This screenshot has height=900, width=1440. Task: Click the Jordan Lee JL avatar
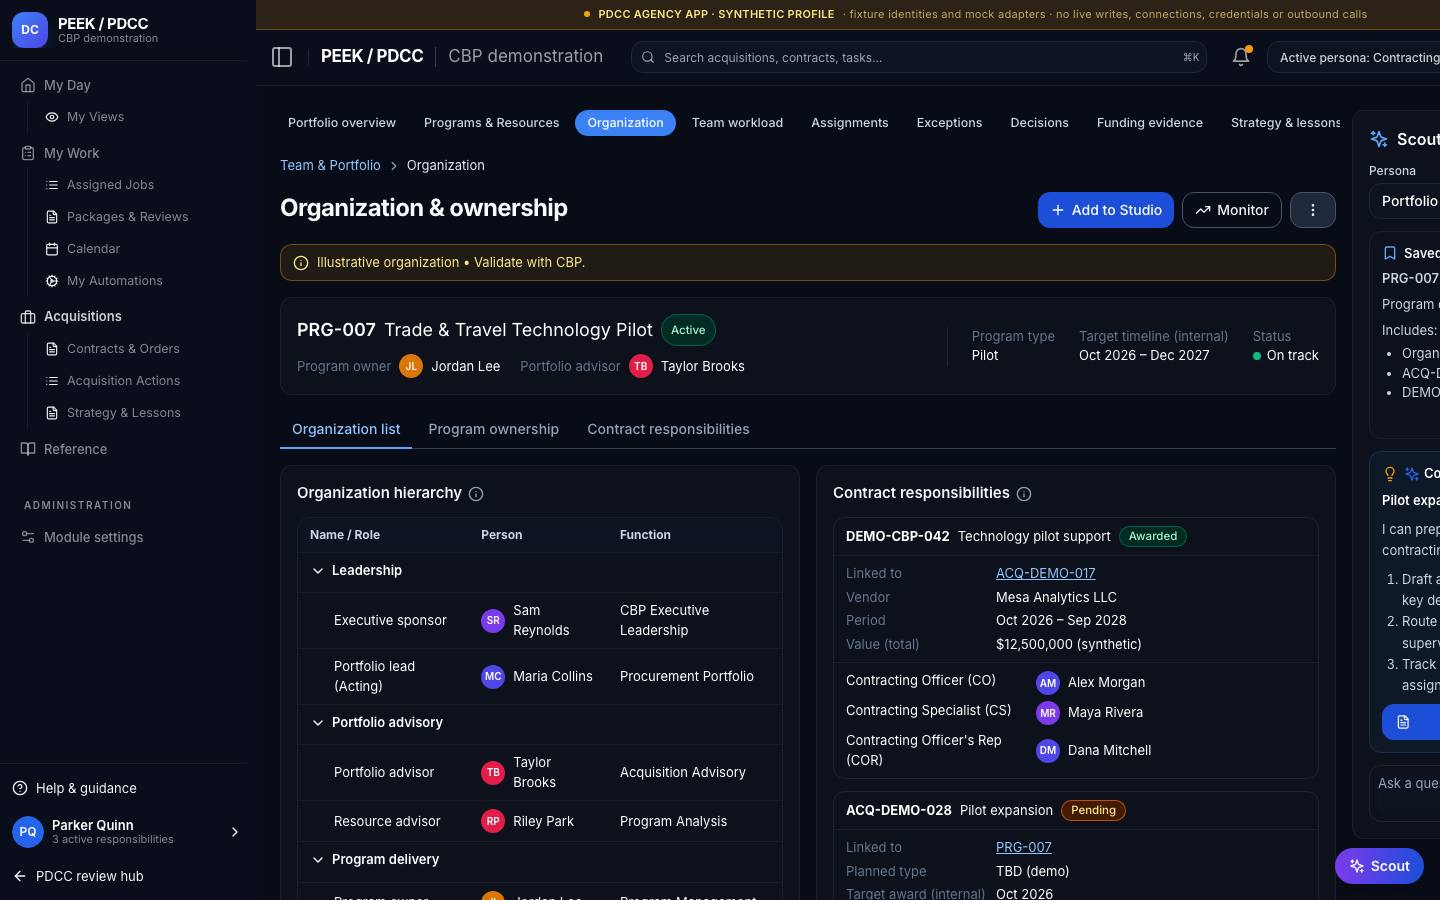pyautogui.click(x=411, y=367)
